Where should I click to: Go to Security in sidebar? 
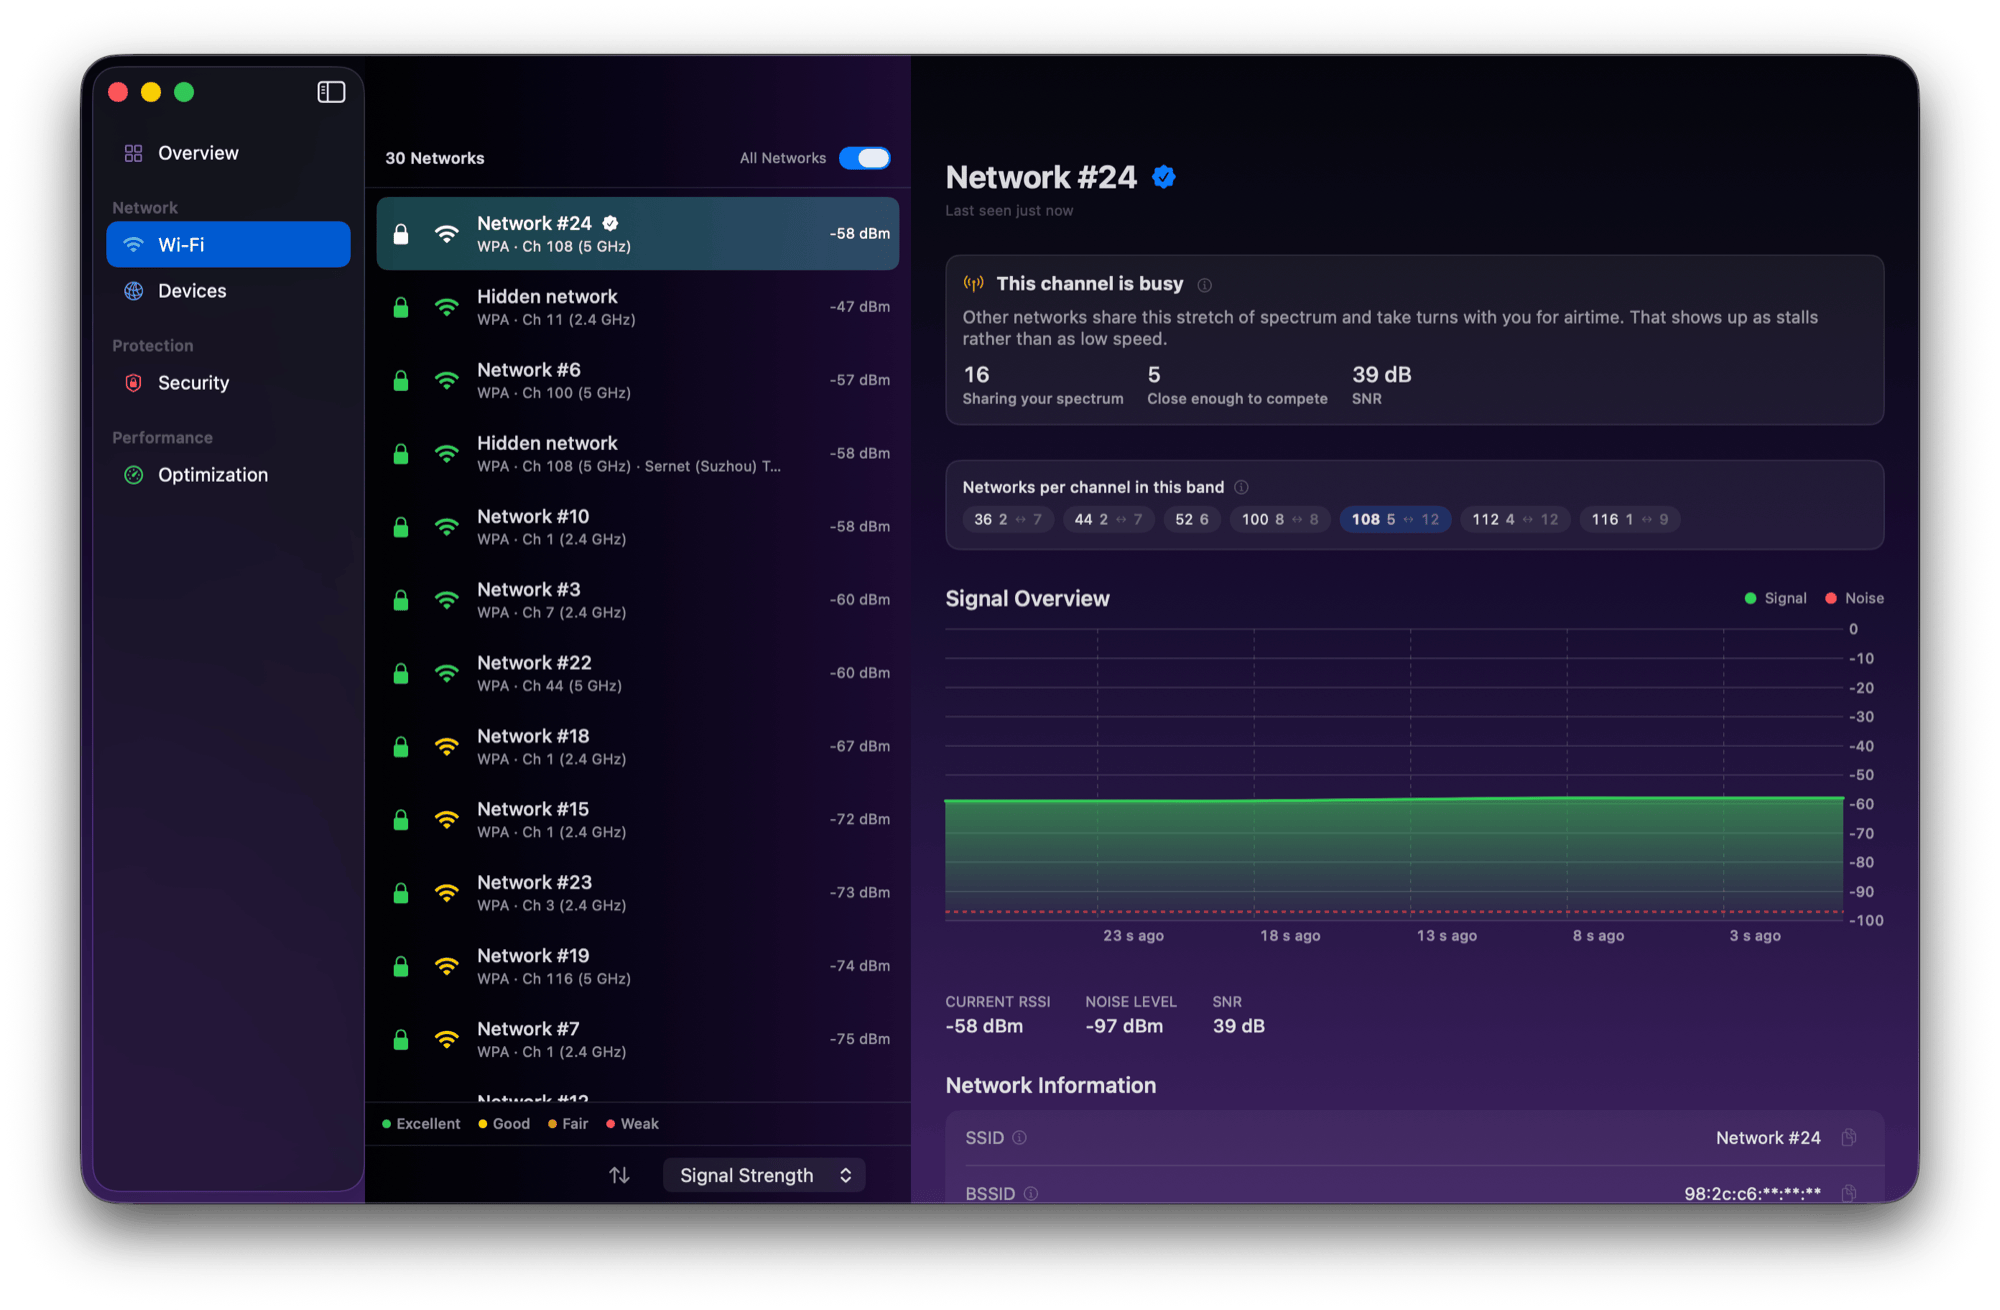[228, 383]
